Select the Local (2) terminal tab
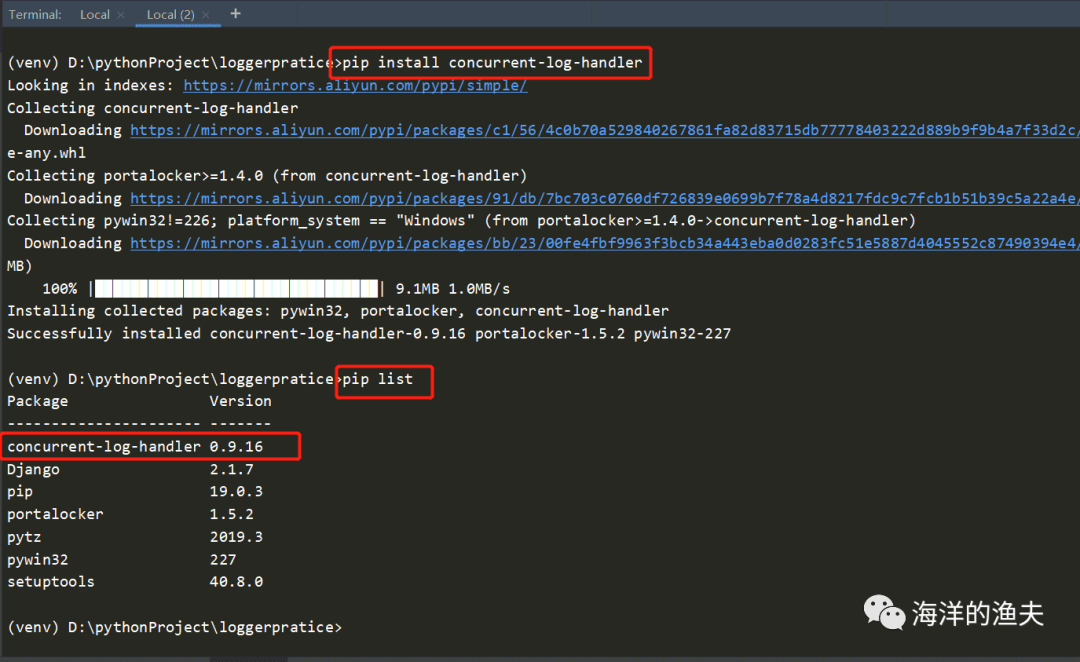Viewport: 1080px width, 662px height. (x=171, y=14)
